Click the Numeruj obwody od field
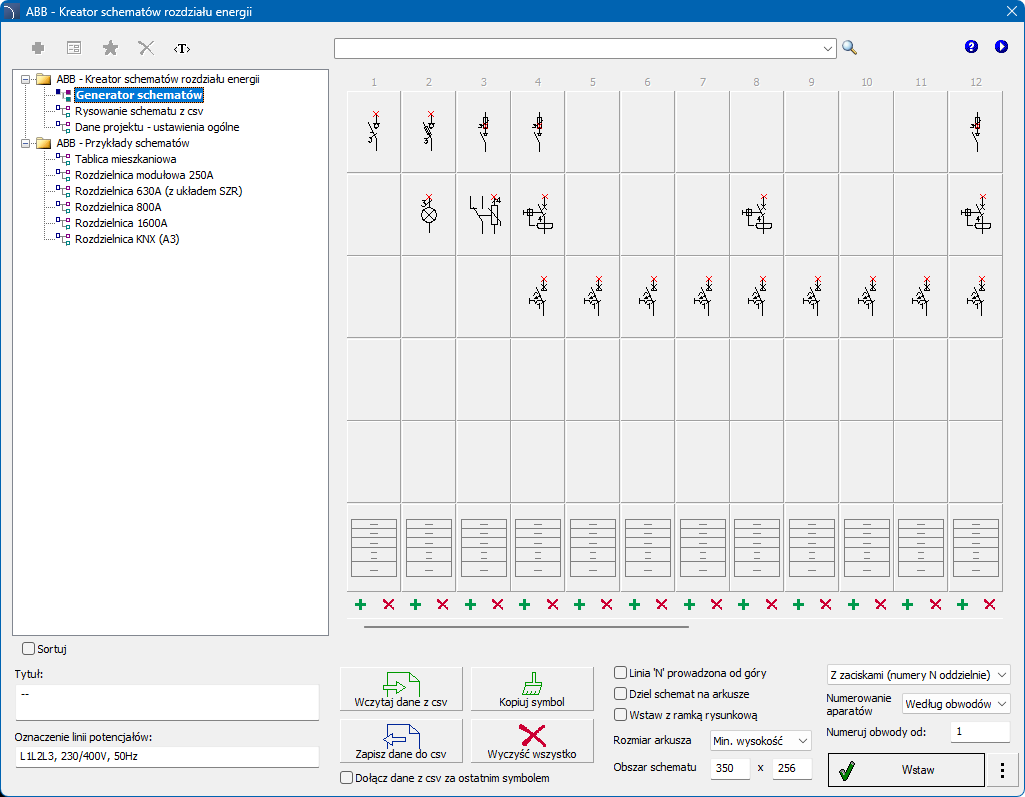This screenshot has height=797, width=1025. click(x=979, y=732)
